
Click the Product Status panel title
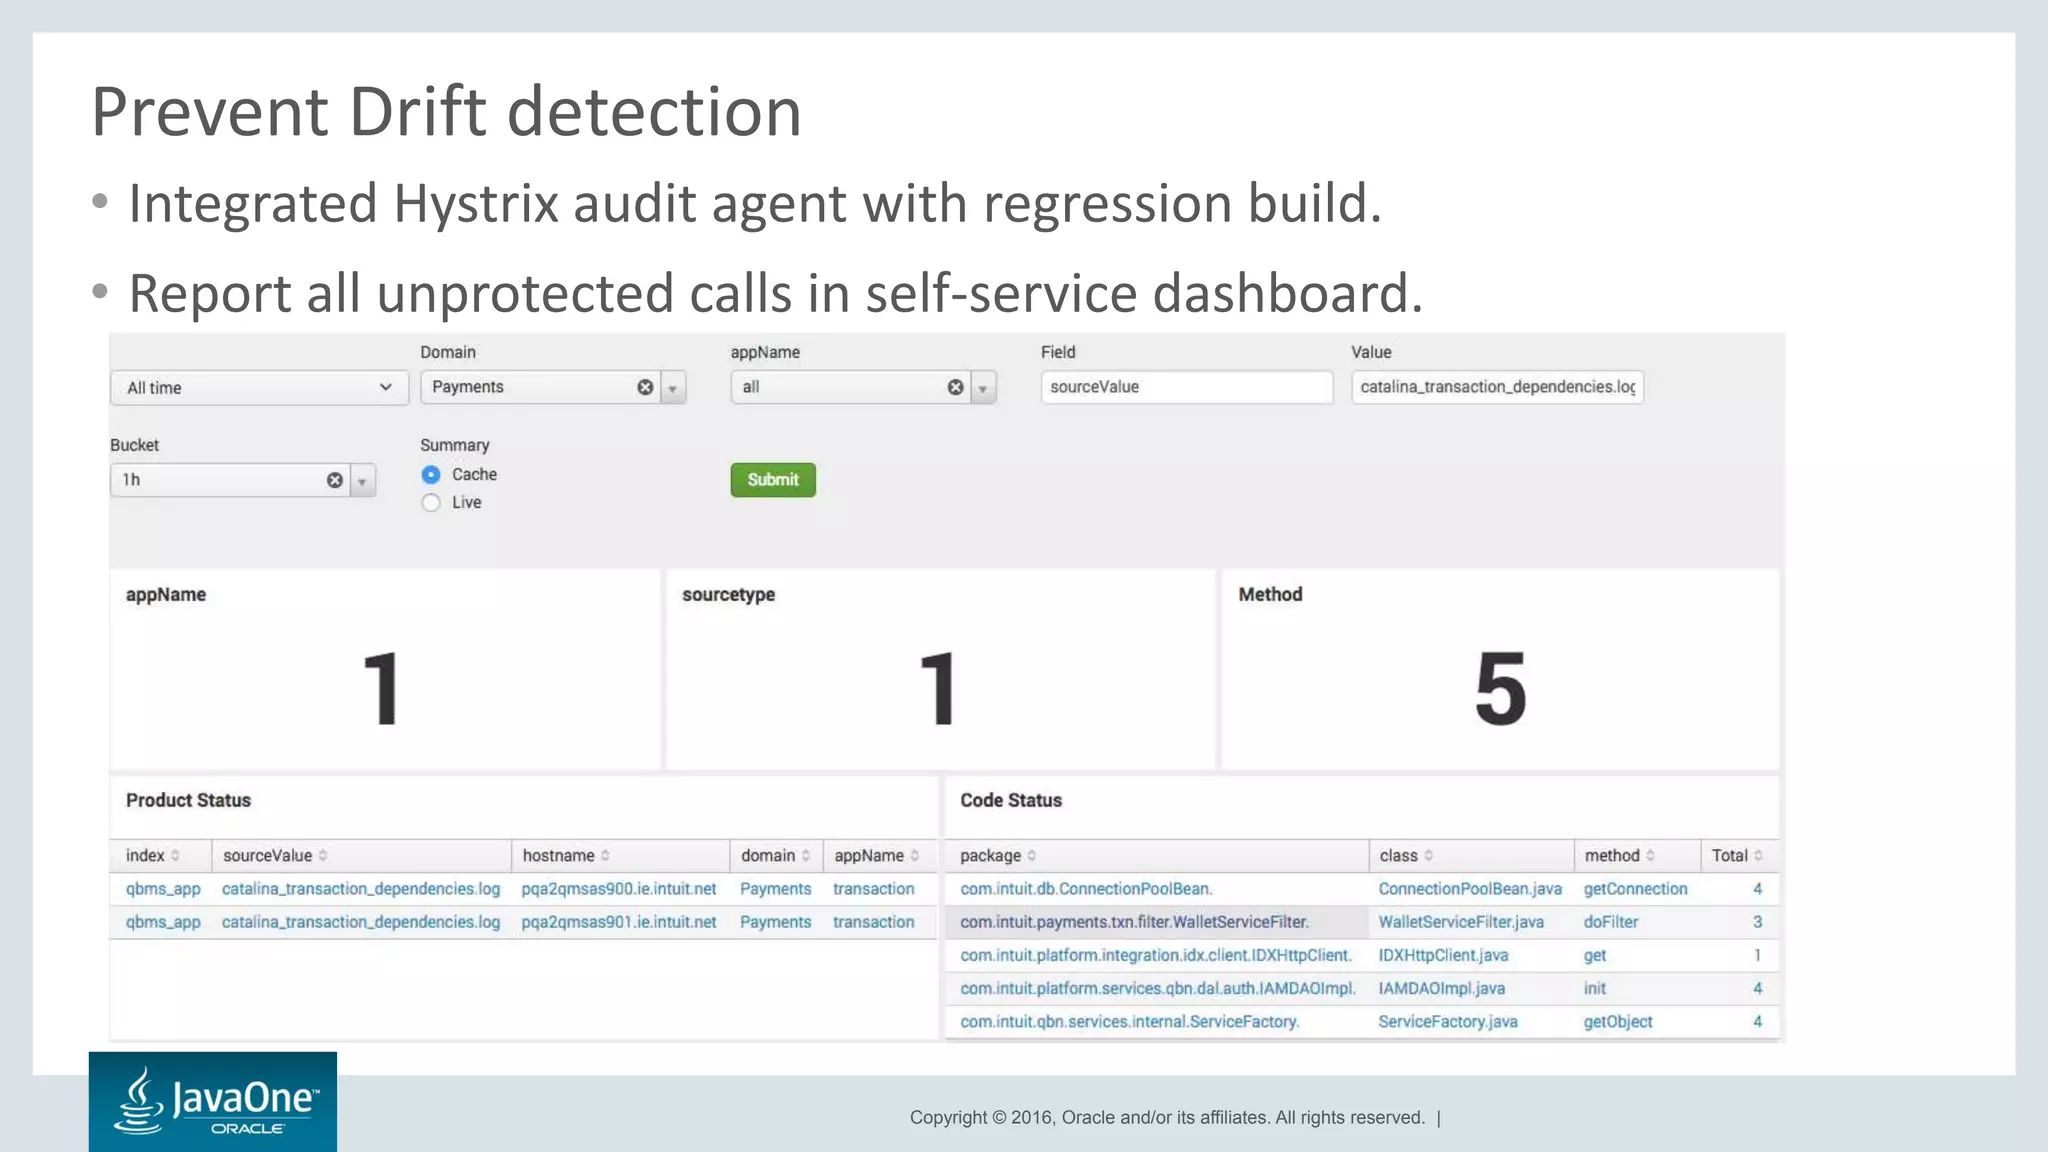coord(188,800)
